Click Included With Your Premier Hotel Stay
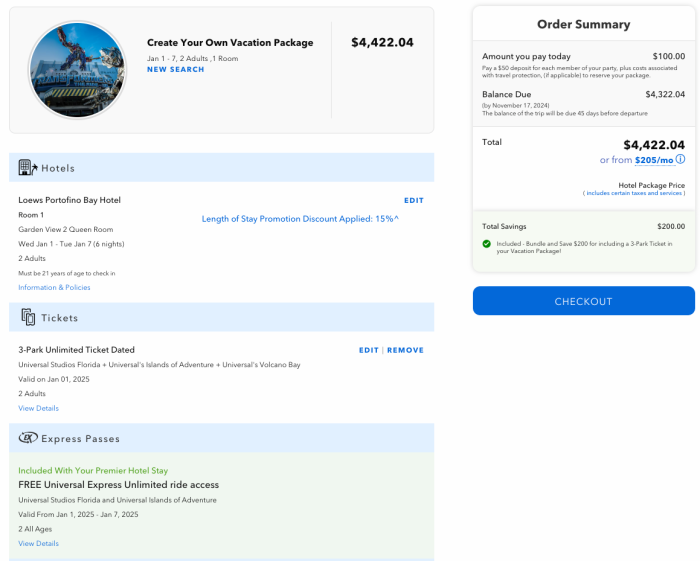 93,470
